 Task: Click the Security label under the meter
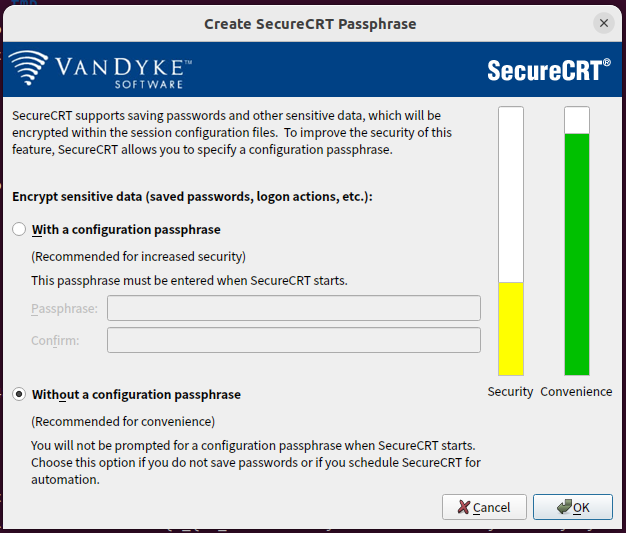510,392
